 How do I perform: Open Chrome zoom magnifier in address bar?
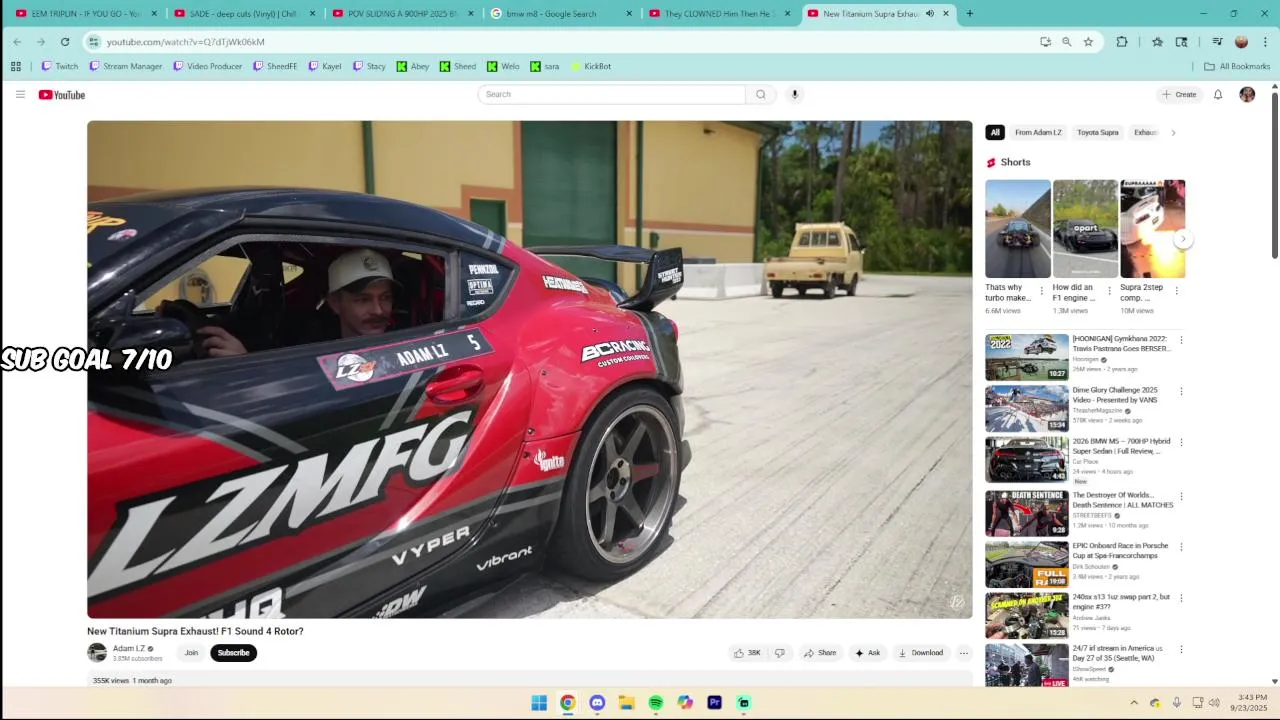pyautogui.click(x=1066, y=42)
